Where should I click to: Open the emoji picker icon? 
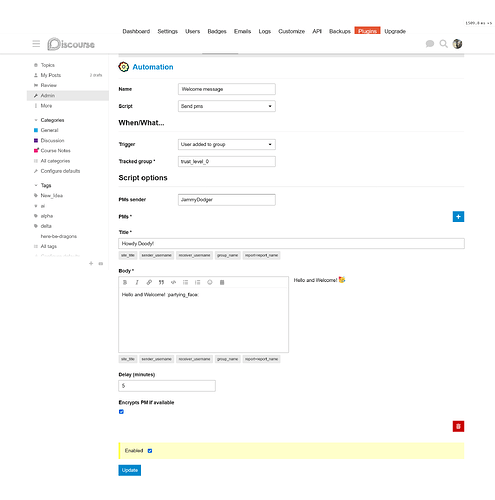pyautogui.click(x=210, y=282)
